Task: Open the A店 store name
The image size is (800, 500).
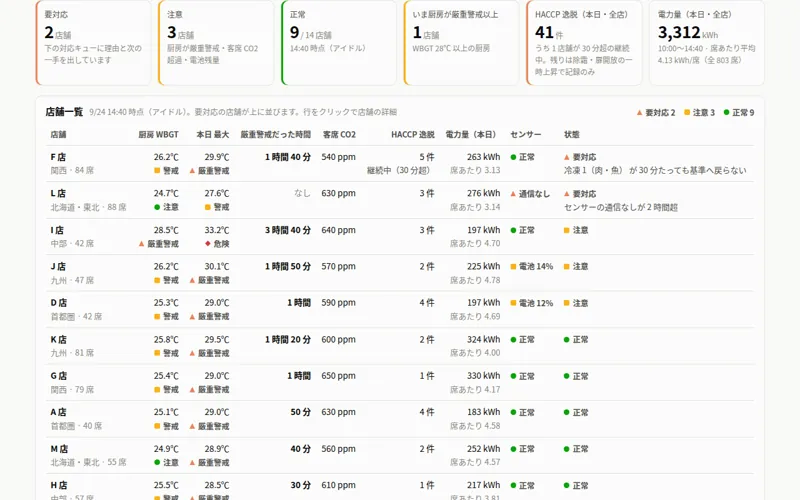Action: [x=59, y=412]
